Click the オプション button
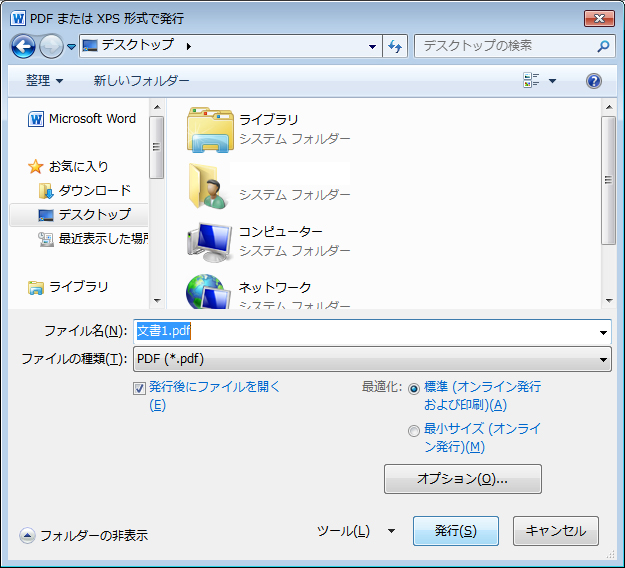This screenshot has height=568, width=625. click(x=462, y=479)
